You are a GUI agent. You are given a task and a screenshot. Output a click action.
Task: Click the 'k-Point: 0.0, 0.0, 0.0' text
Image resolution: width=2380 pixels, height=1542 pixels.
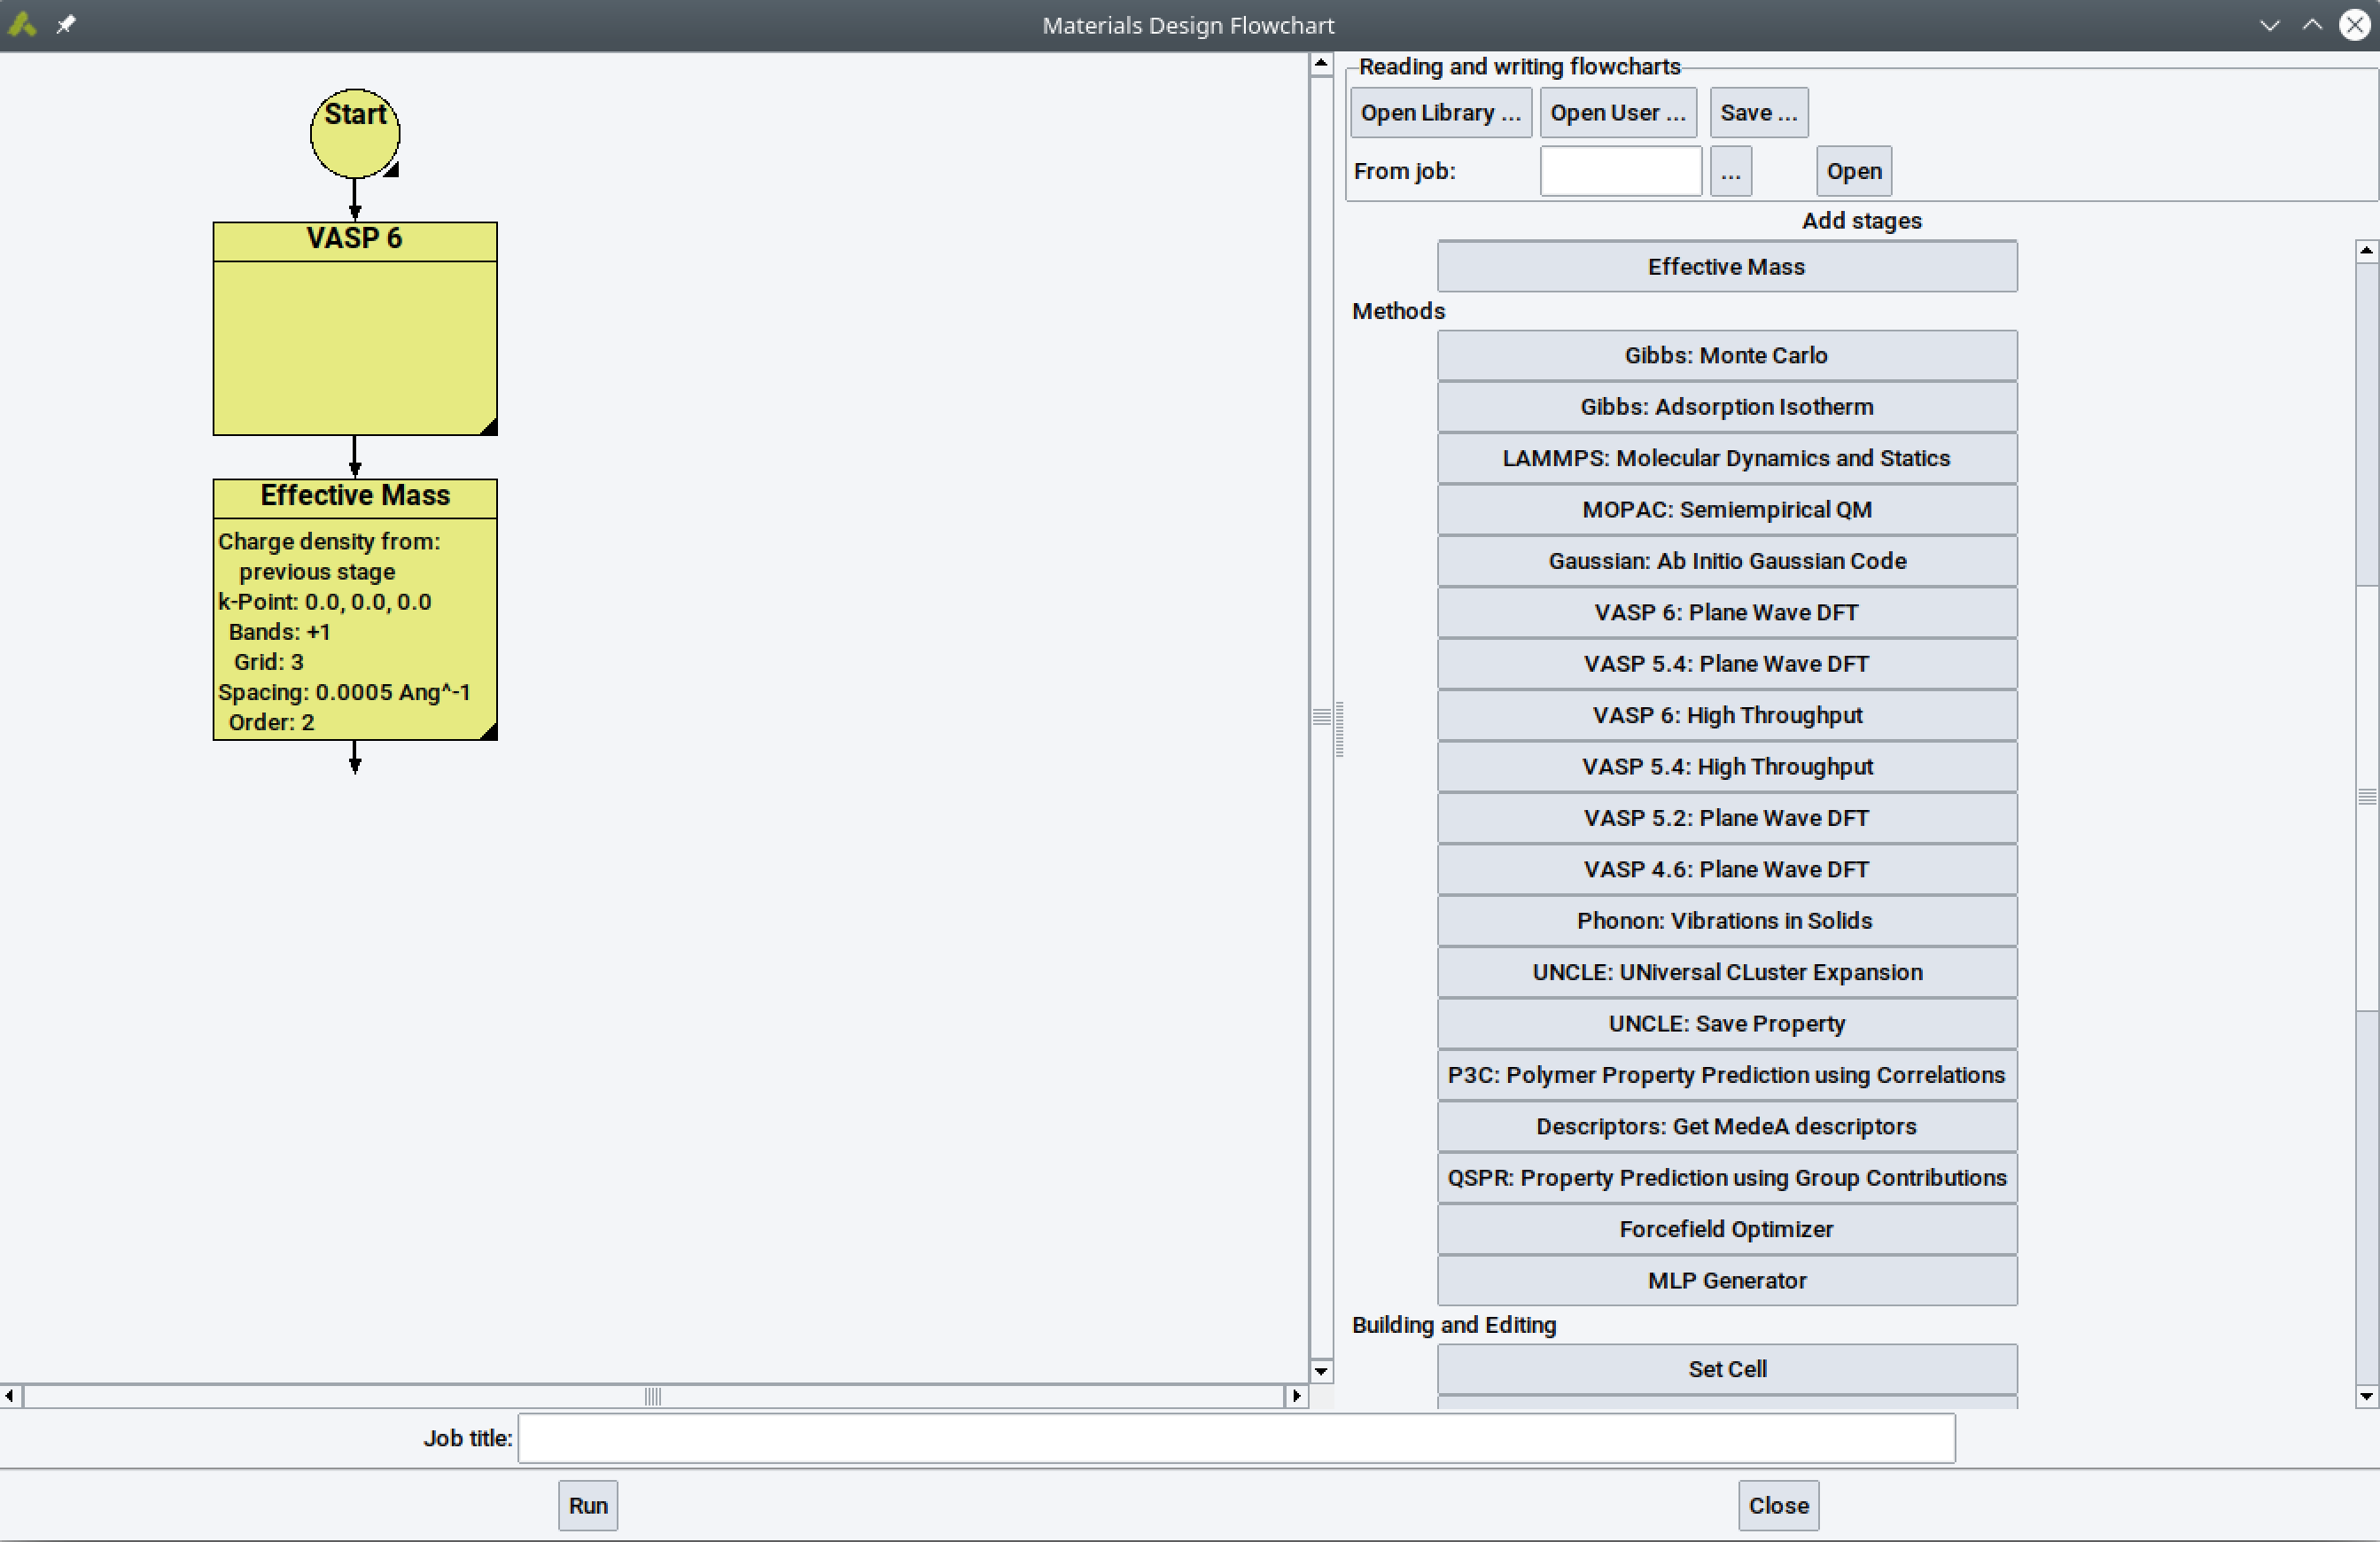(325, 602)
